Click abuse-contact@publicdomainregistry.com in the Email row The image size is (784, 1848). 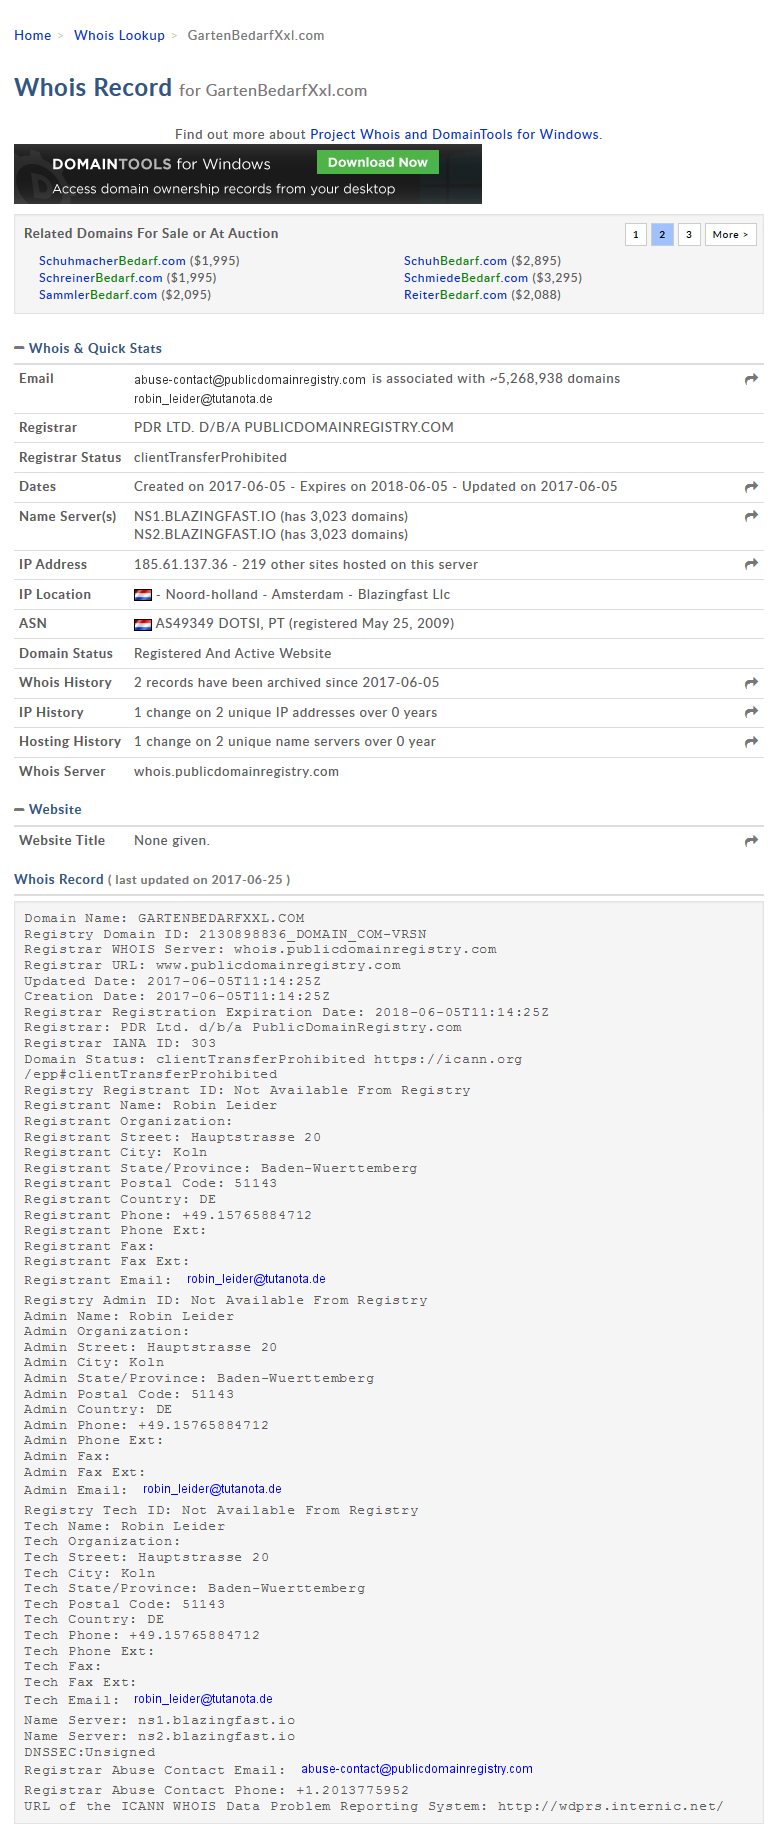coord(250,380)
